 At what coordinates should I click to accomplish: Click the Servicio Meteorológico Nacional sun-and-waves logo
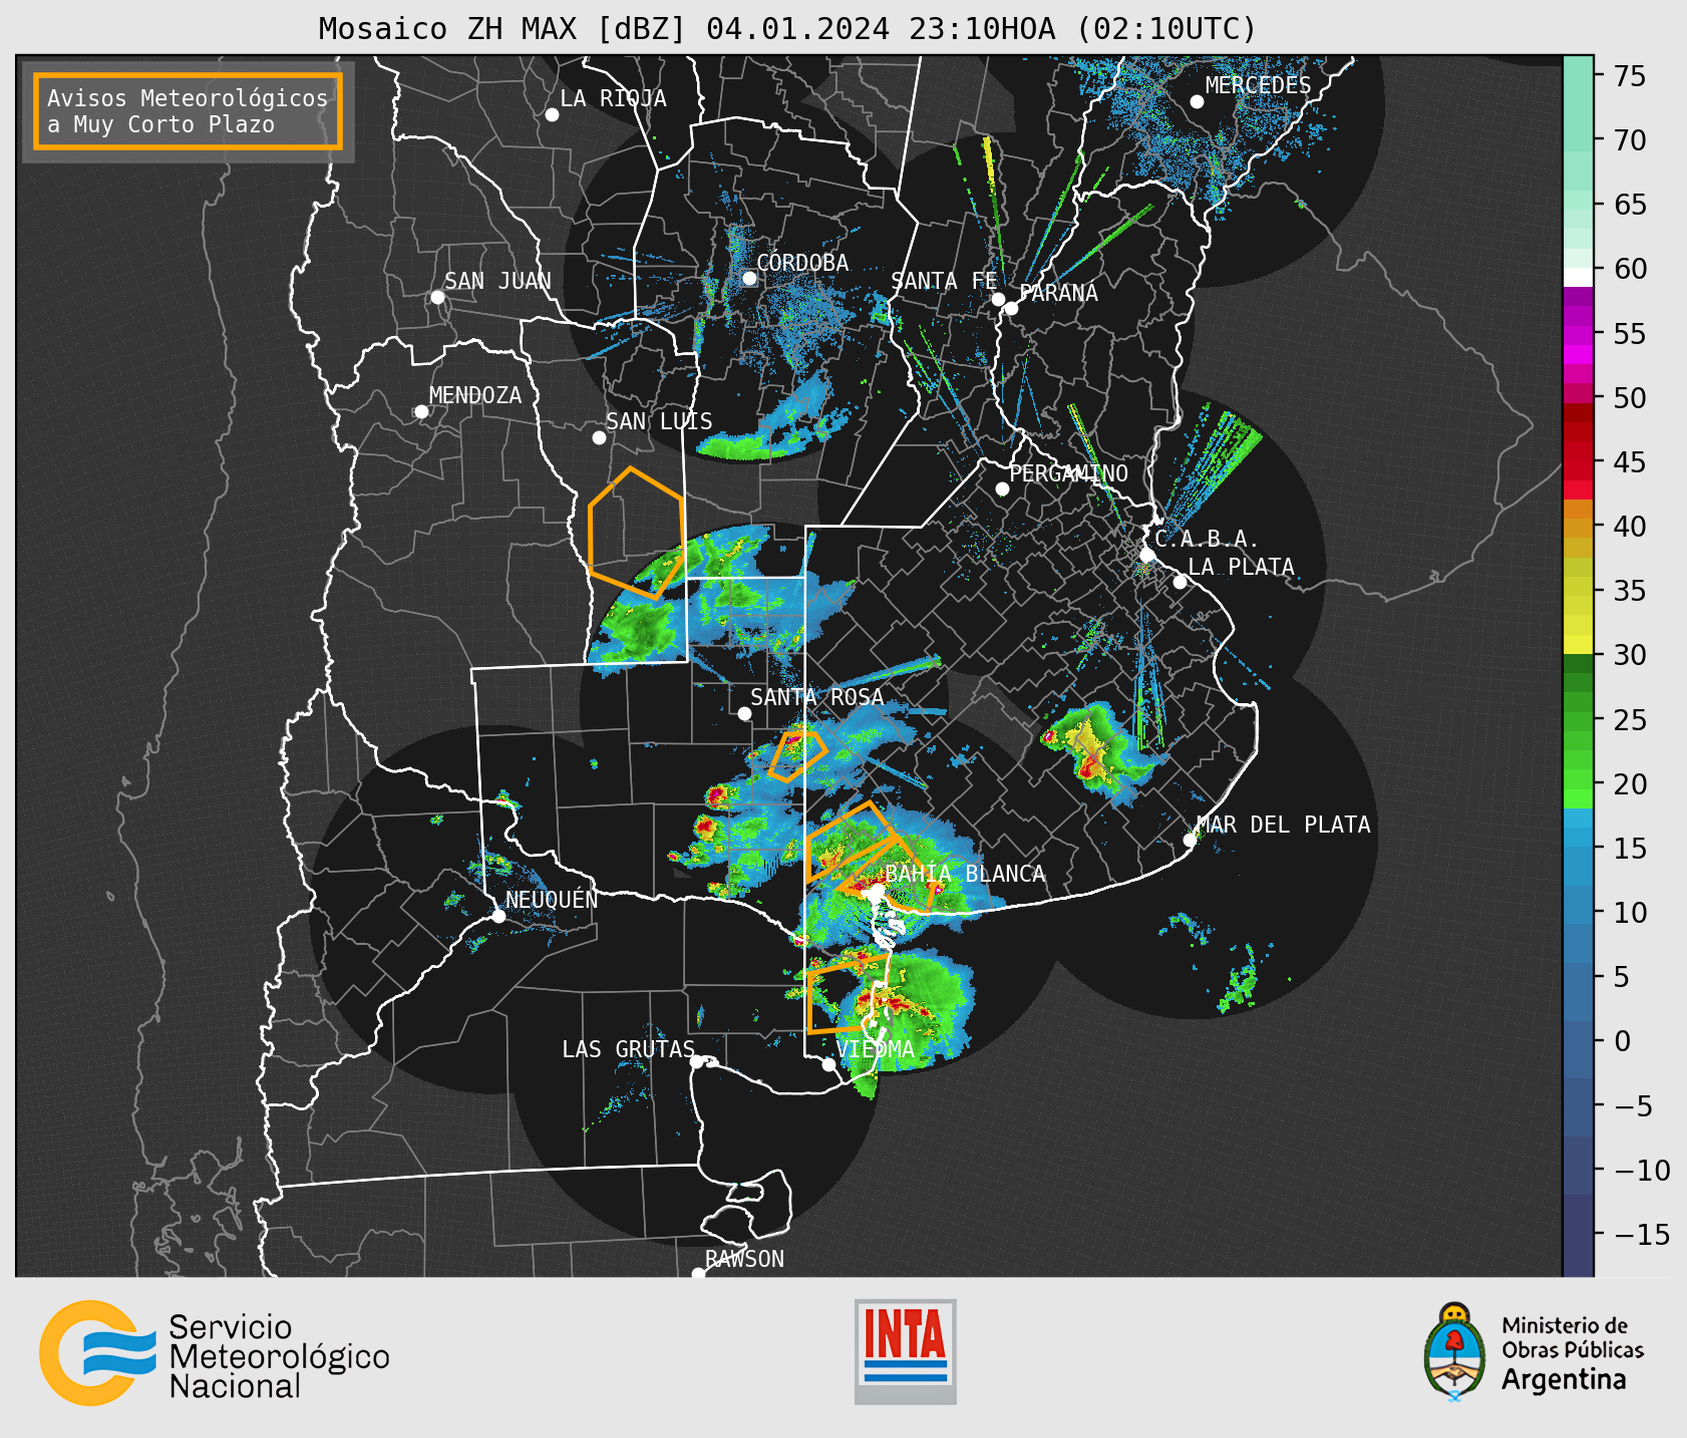(97, 1353)
